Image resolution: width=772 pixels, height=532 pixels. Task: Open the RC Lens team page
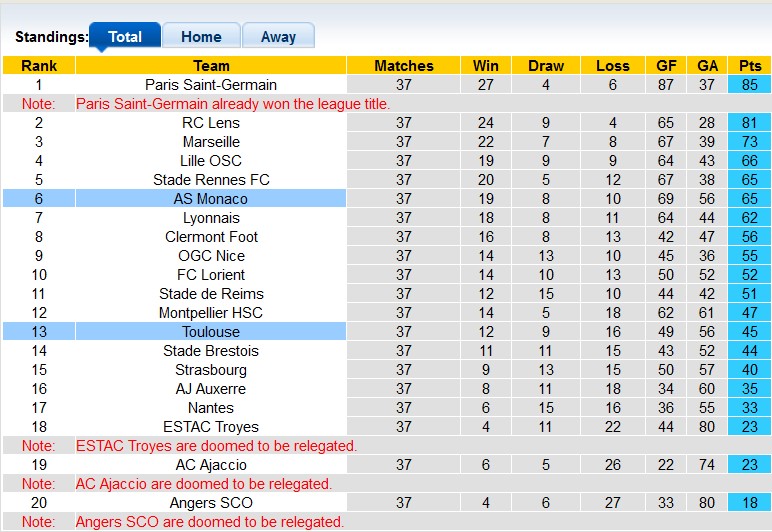[x=211, y=123]
